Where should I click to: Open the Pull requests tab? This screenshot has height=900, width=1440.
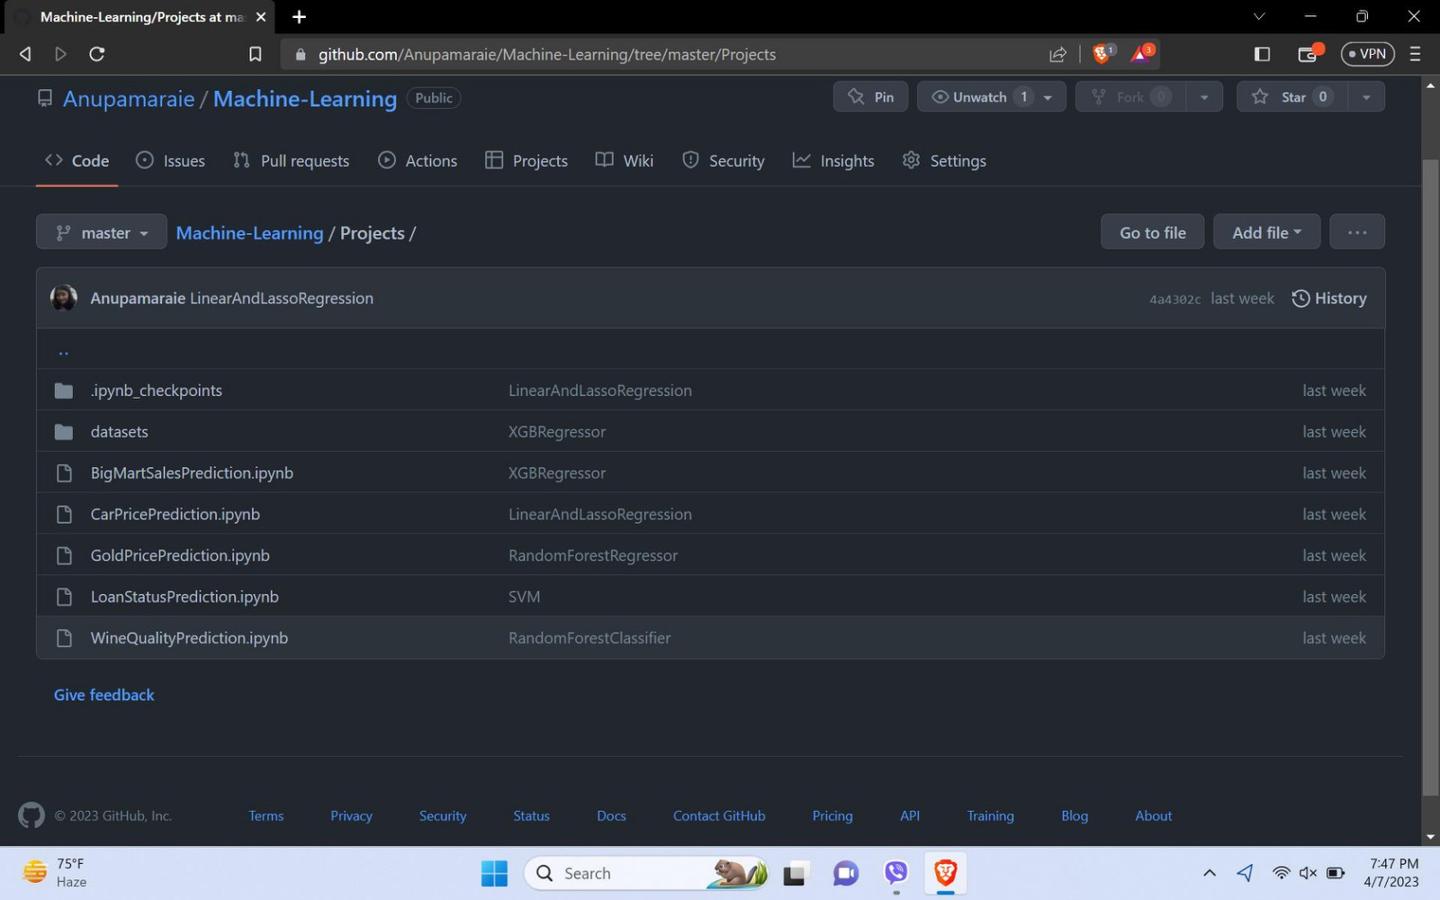tap(291, 160)
